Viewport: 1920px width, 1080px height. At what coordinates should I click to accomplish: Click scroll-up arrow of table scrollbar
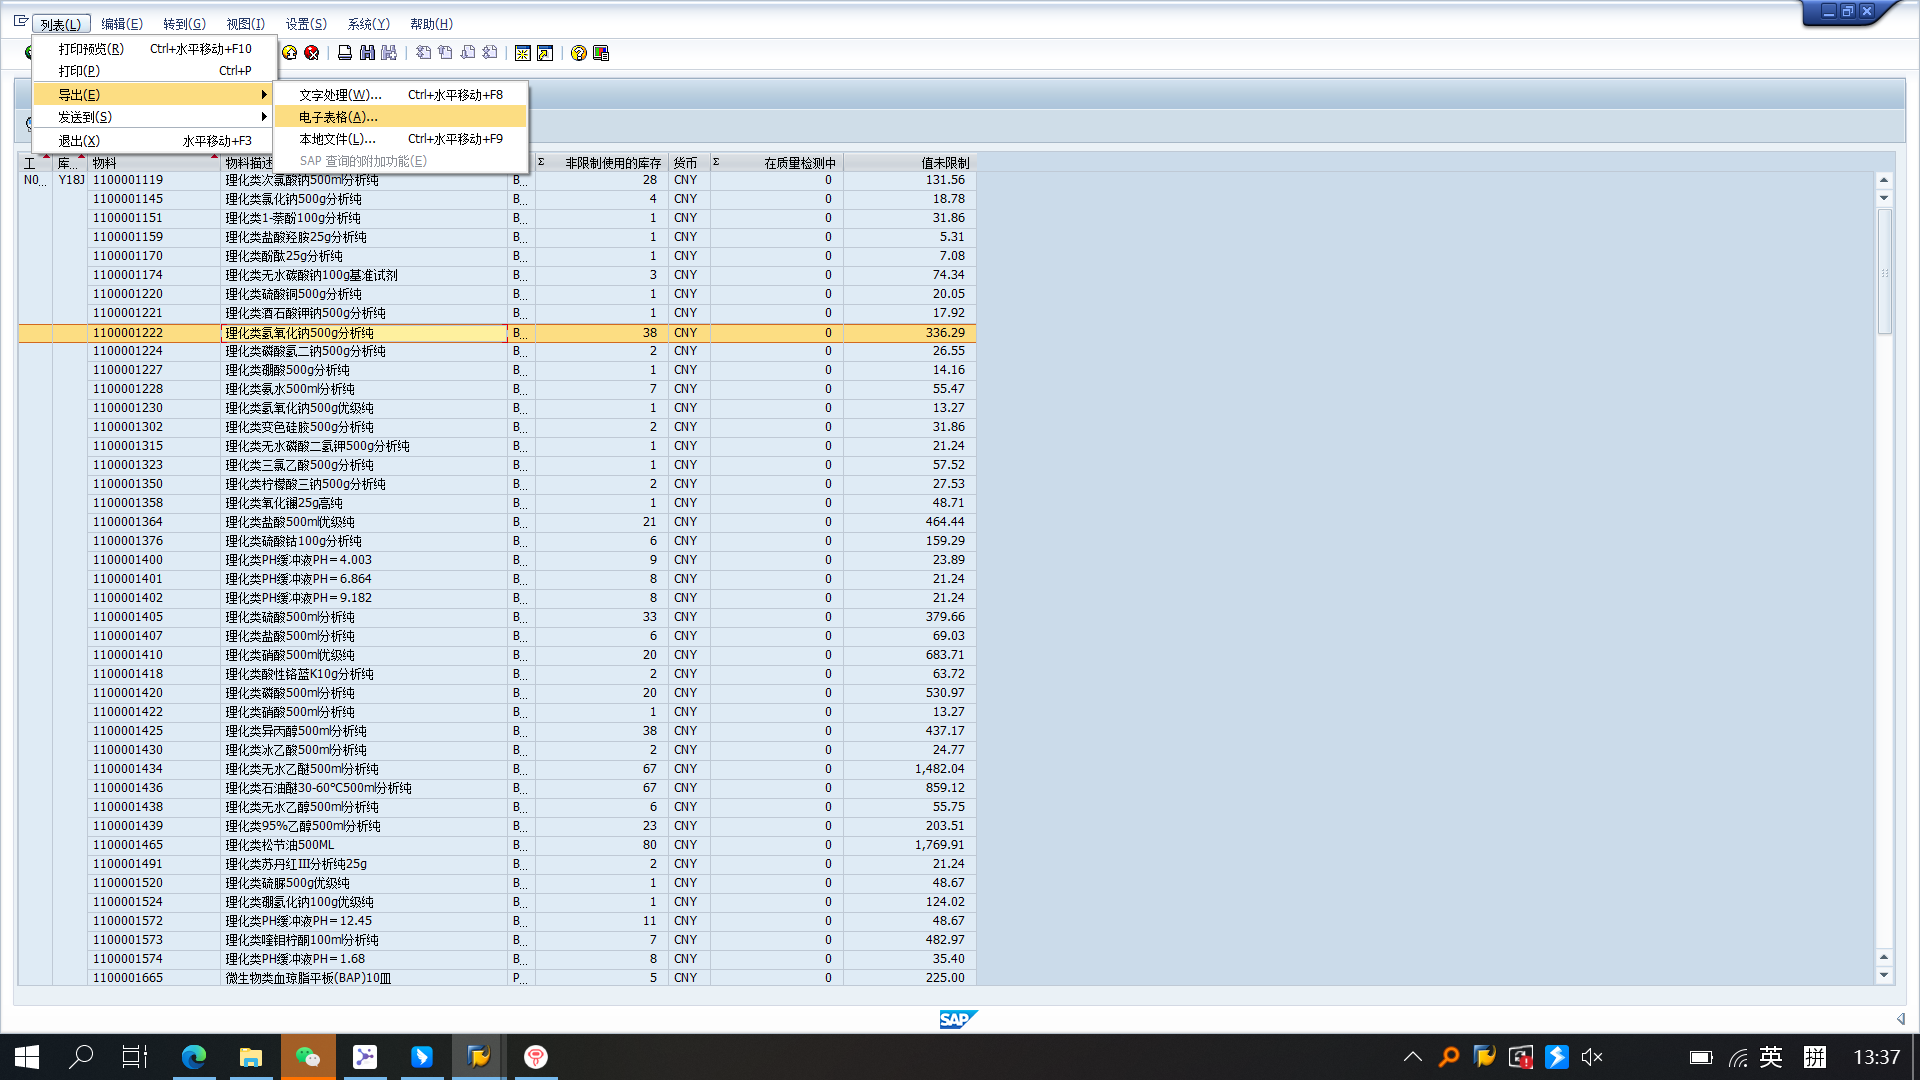click(1884, 180)
